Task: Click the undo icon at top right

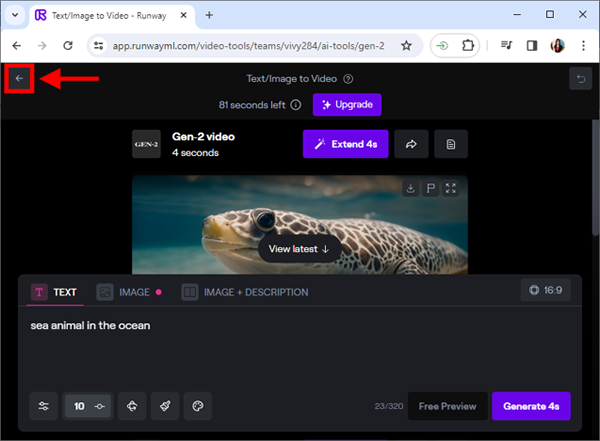Action: pos(580,78)
